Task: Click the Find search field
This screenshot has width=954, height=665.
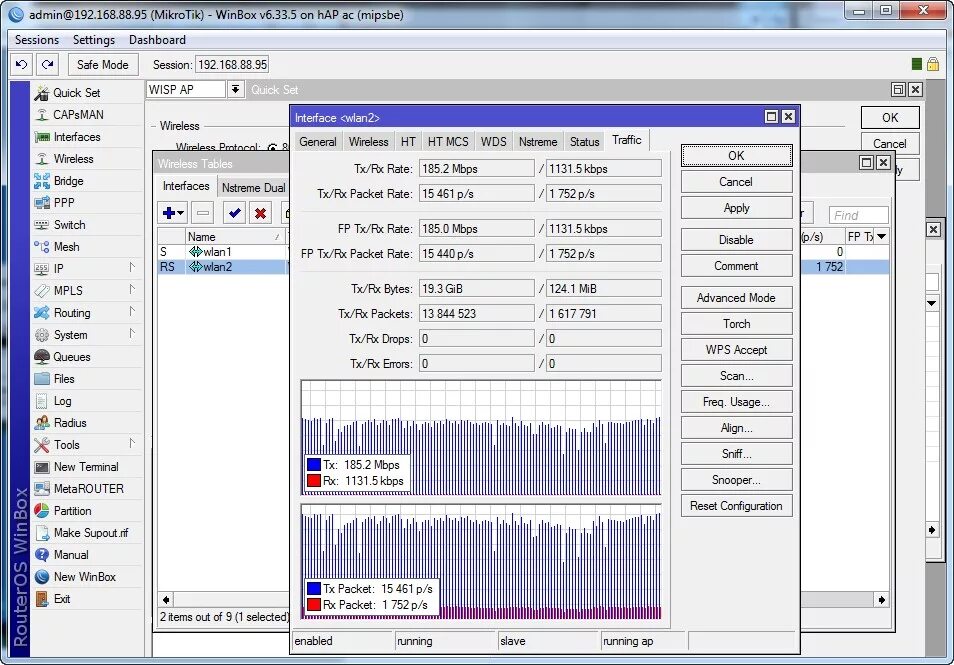Action: click(x=858, y=215)
